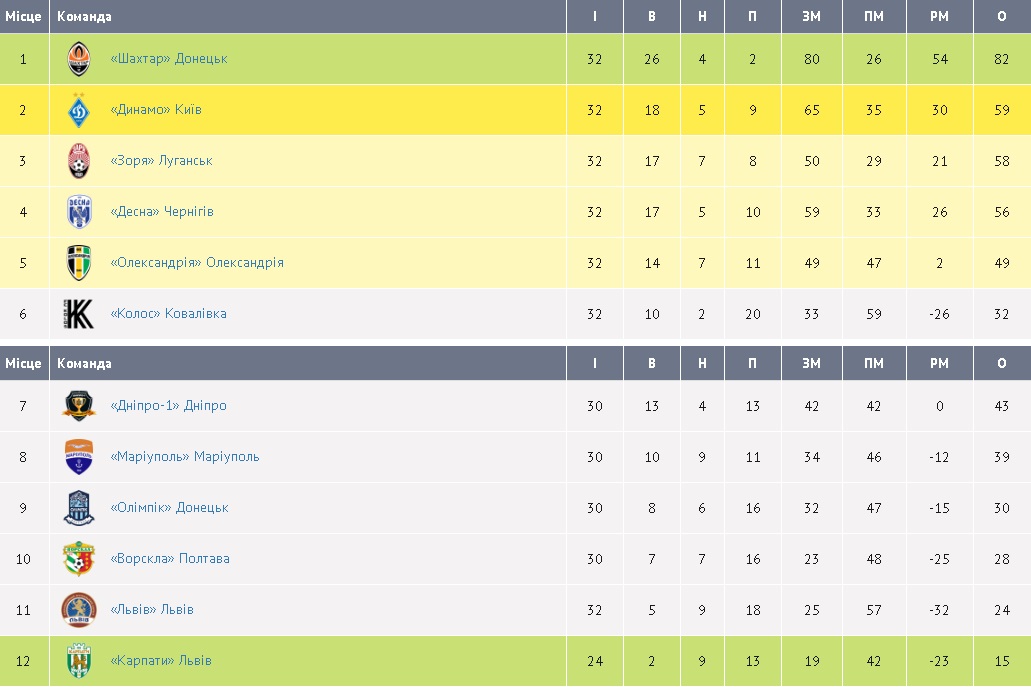Open the «Карпати» Львів link
1031x687 pixels.
click(161, 661)
